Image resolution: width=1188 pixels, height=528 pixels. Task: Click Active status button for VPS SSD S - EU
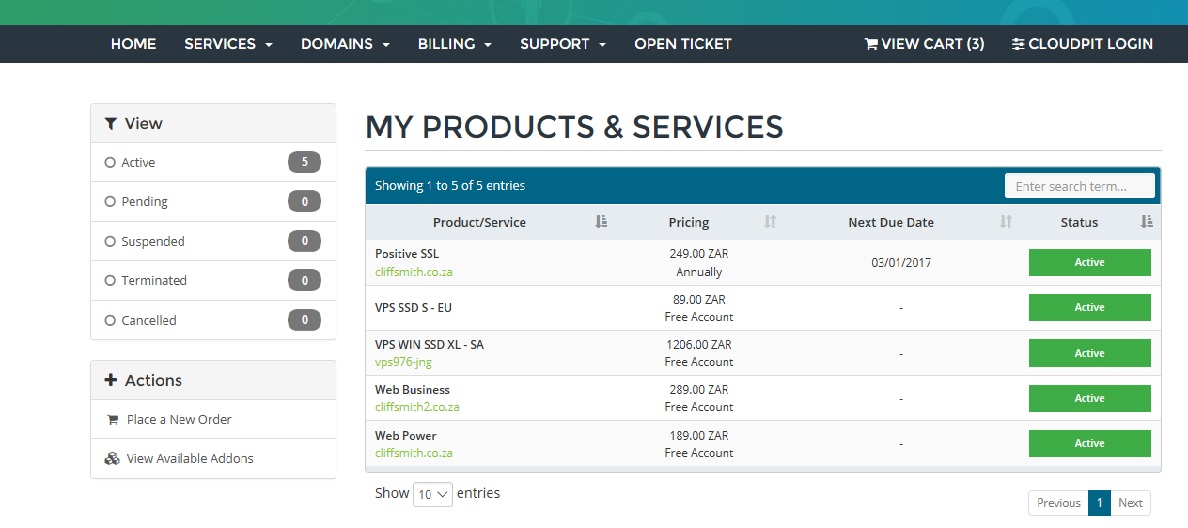tap(1090, 308)
